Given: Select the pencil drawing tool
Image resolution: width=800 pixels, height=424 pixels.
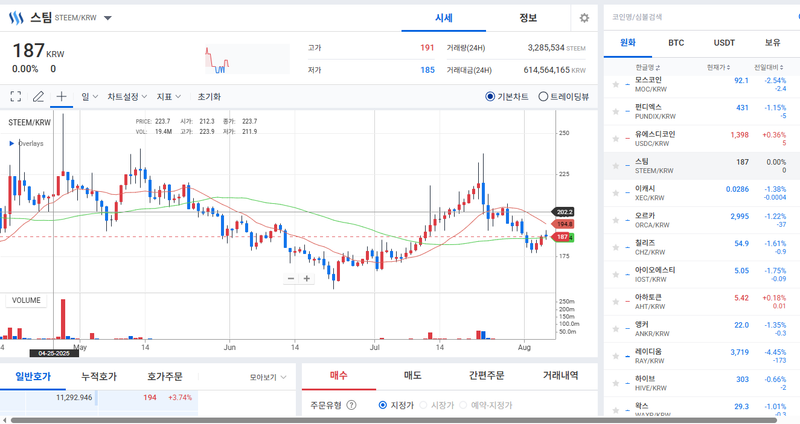Looking at the screenshot, I should point(38,96).
